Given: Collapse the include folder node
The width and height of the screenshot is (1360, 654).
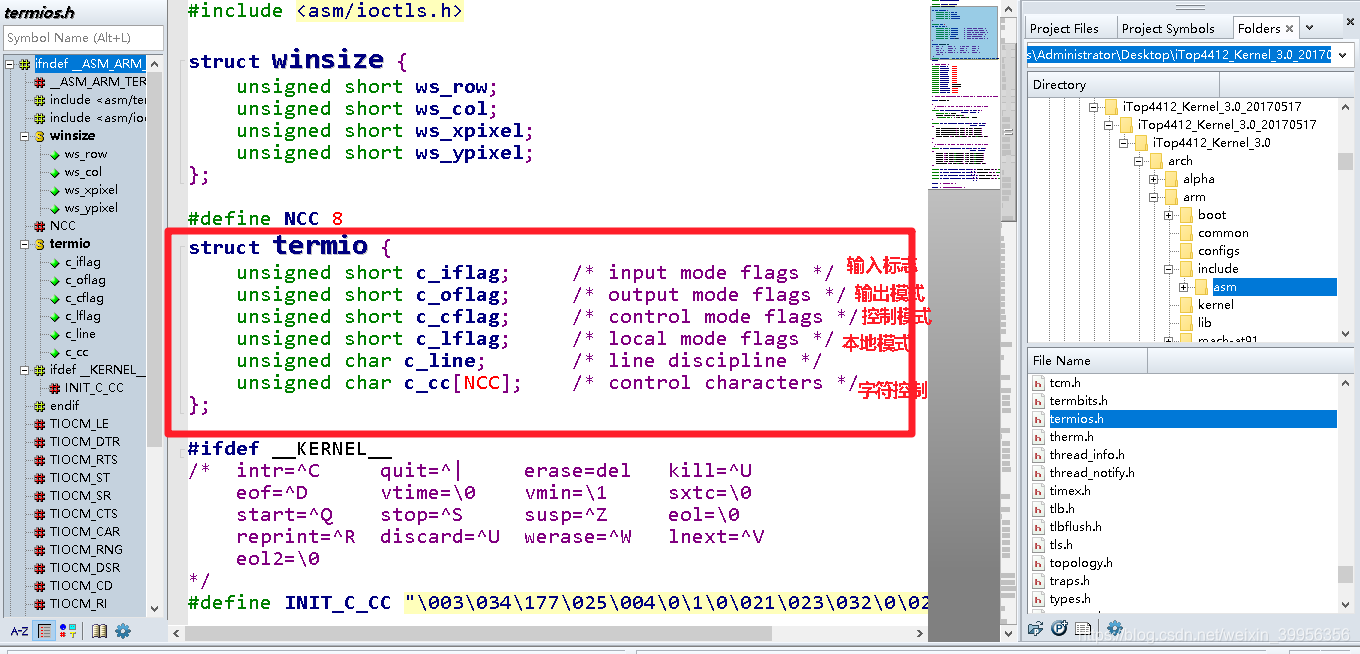Looking at the screenshot, I should [x=1168, y=269].
